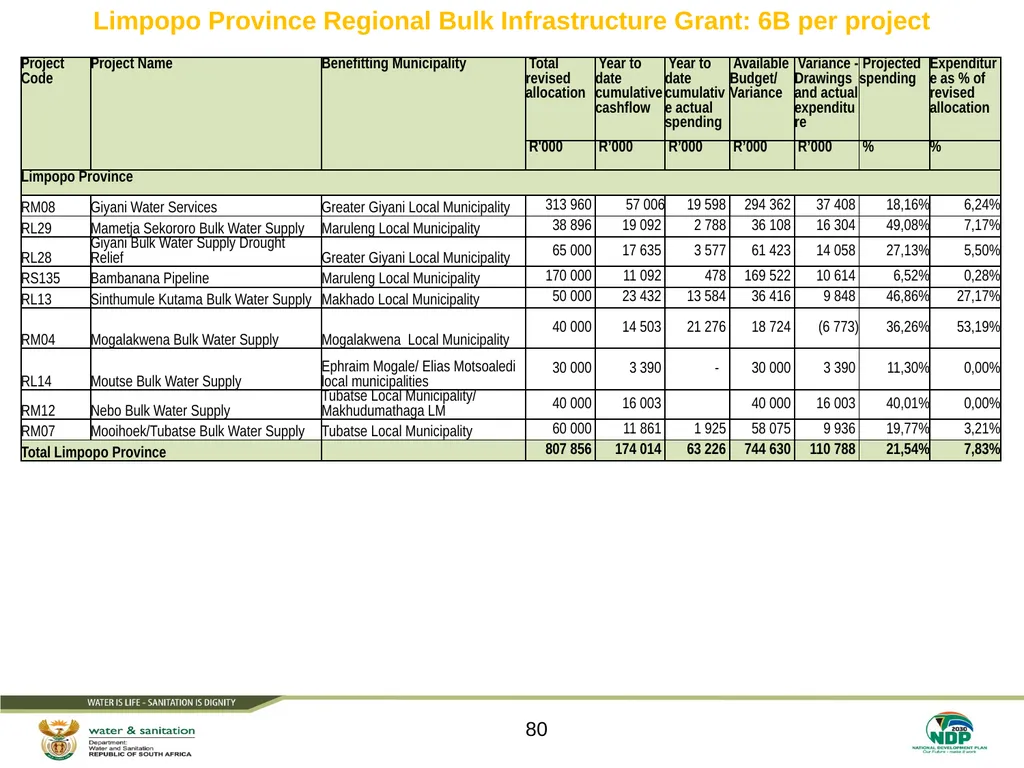Screen dimensions: 1024x768
Task: Click total projected spending 21,54%
Action: (907, 449)
